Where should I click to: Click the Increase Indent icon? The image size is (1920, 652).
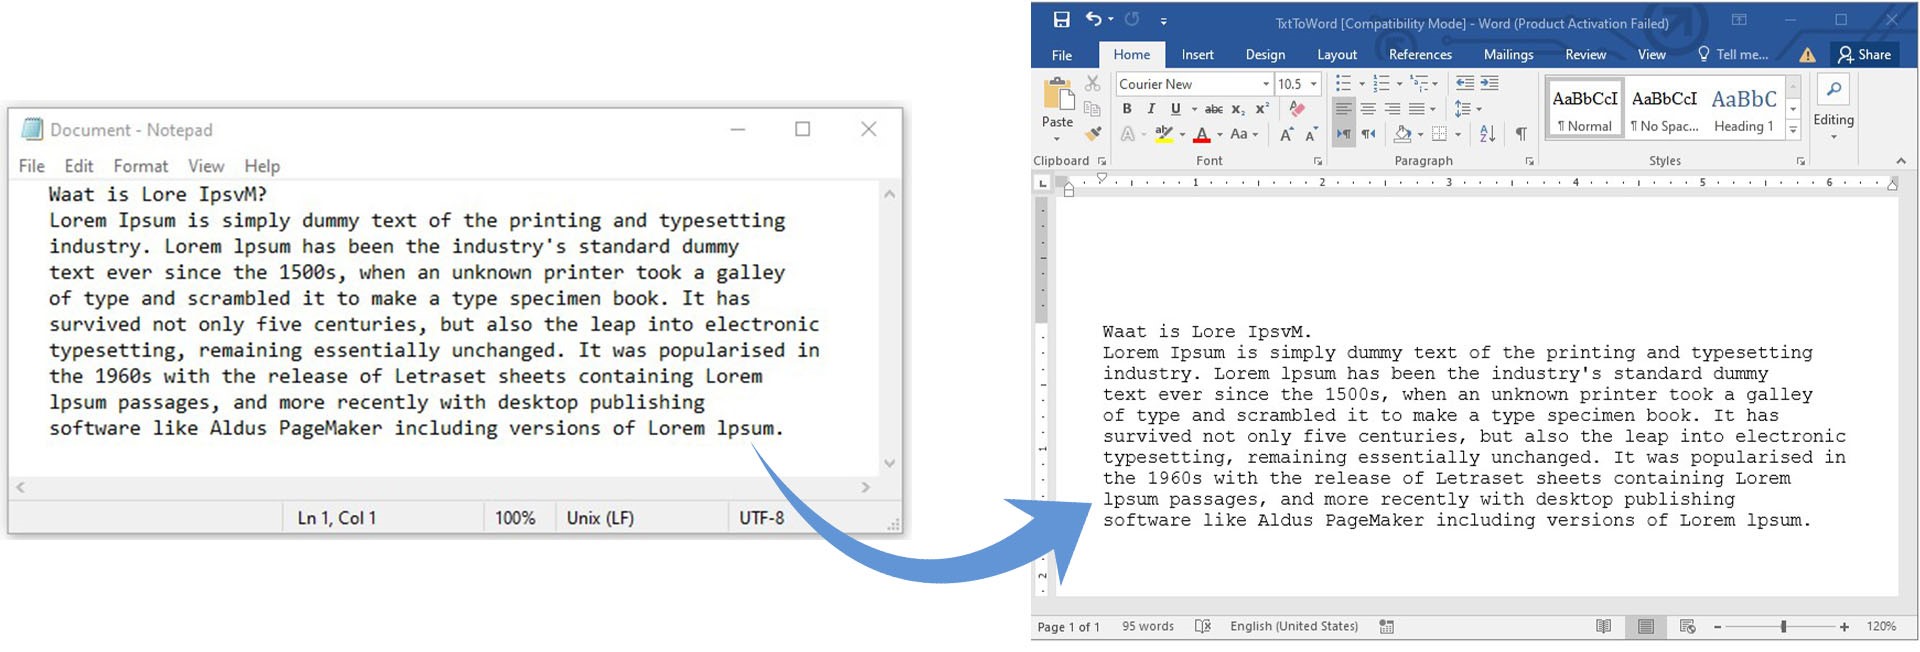click(x=1490, y=84)
